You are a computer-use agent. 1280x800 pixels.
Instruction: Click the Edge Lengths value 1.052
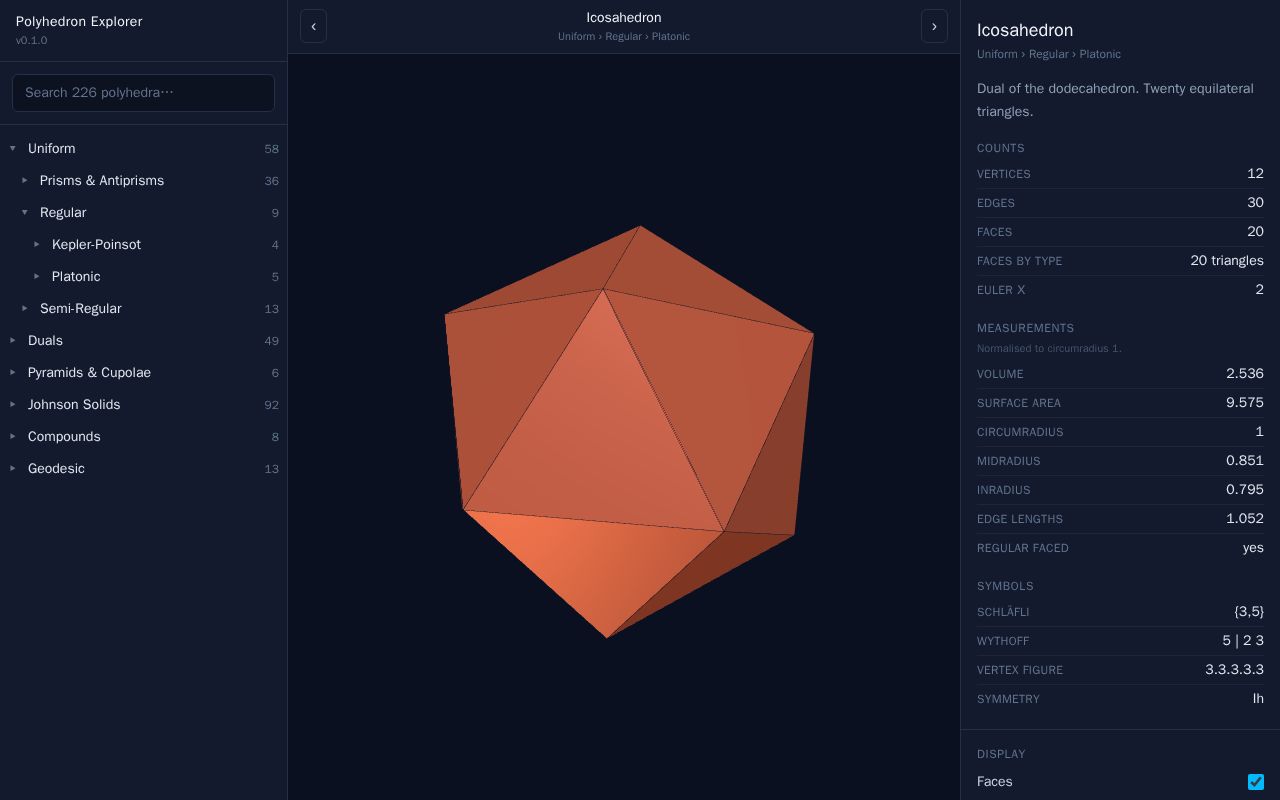pyautogui.click(x=1245, y=519)
